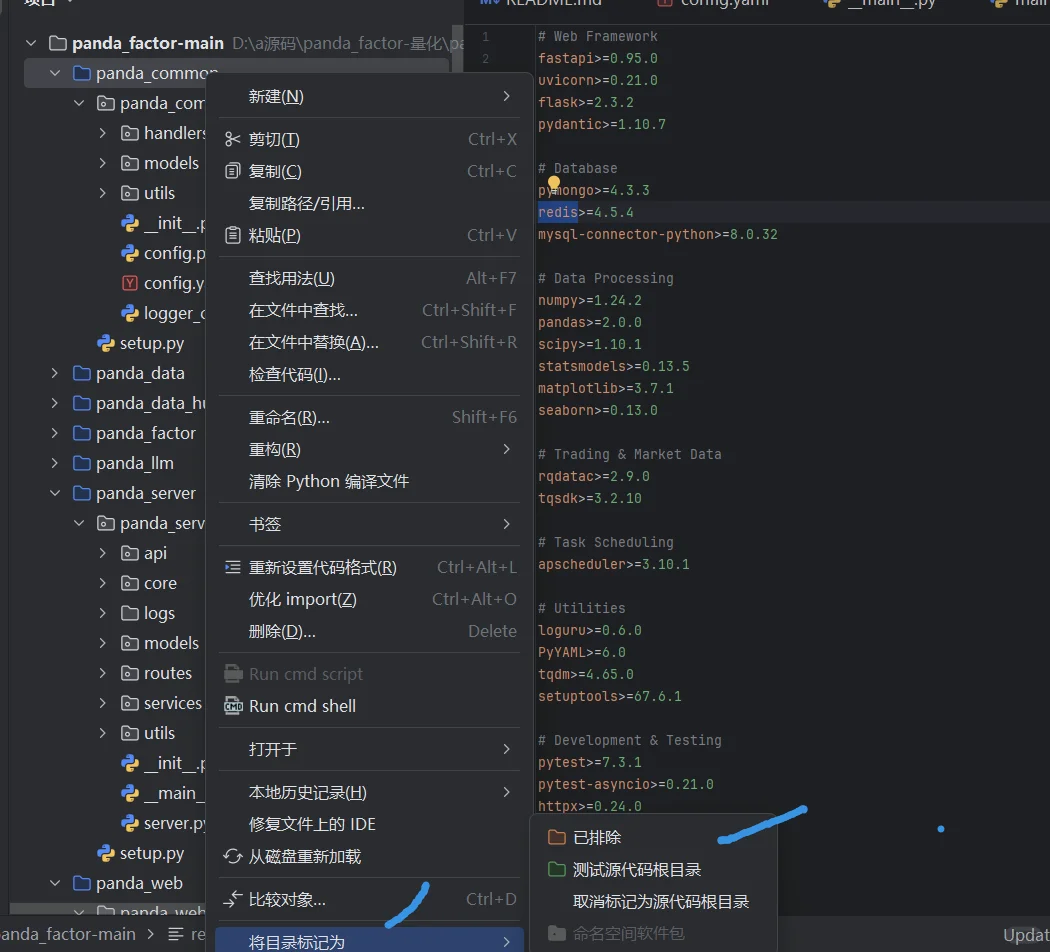Click the # Trading & Market Data comment
The image size is (1050, 952).
[x=629, y=454]
